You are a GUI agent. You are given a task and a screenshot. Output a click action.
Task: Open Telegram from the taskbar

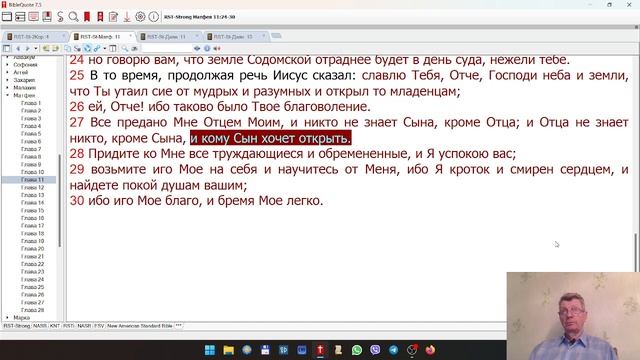coord(393,350)
